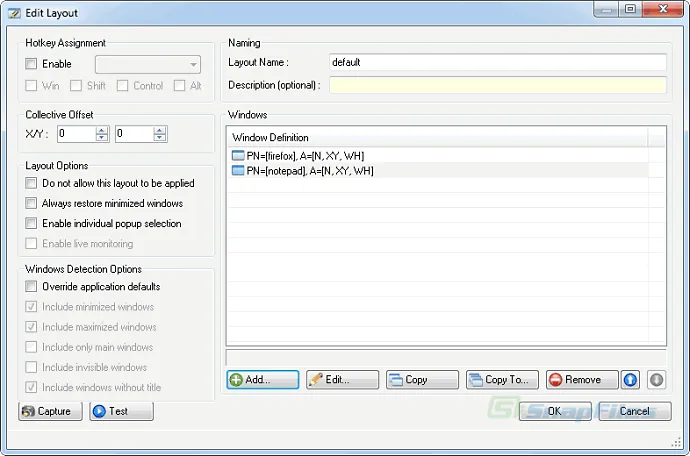This screenshot has height=456, width=690.
Task: Click the Capture button
Action: click(50, 411)
